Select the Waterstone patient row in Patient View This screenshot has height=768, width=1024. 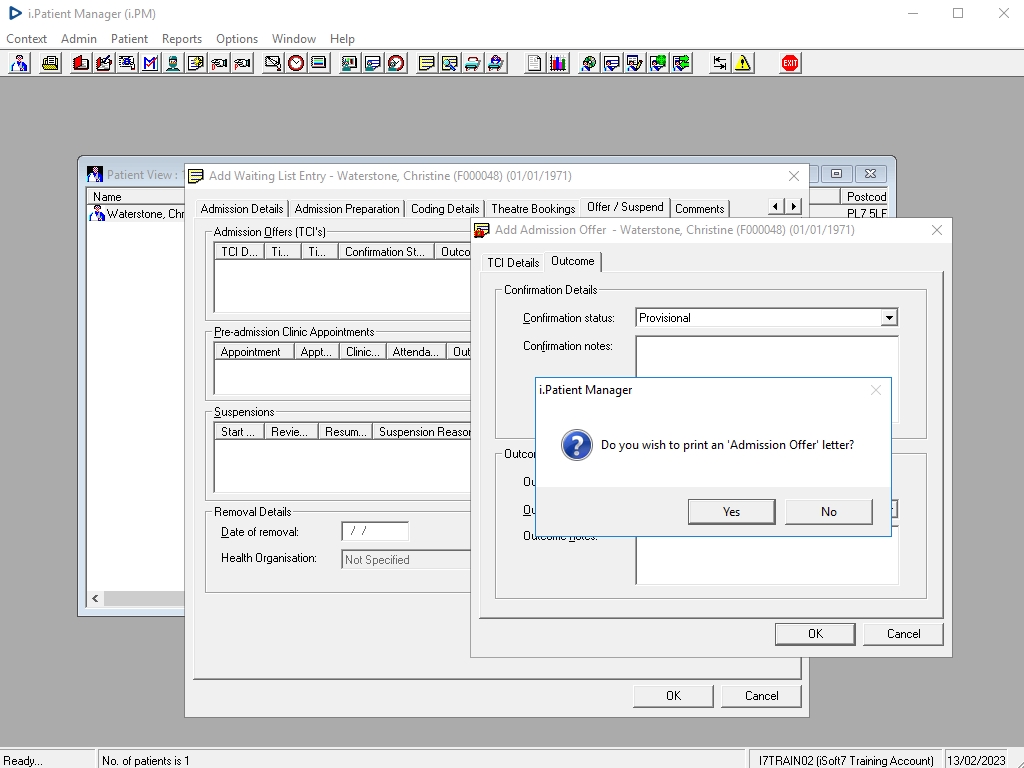[137, 214]
